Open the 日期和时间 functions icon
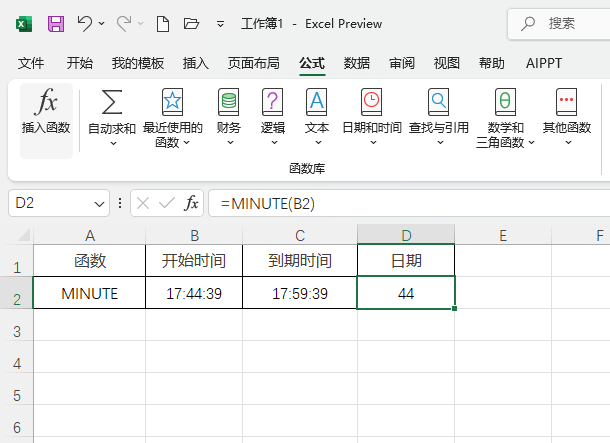 click(372, 102)
